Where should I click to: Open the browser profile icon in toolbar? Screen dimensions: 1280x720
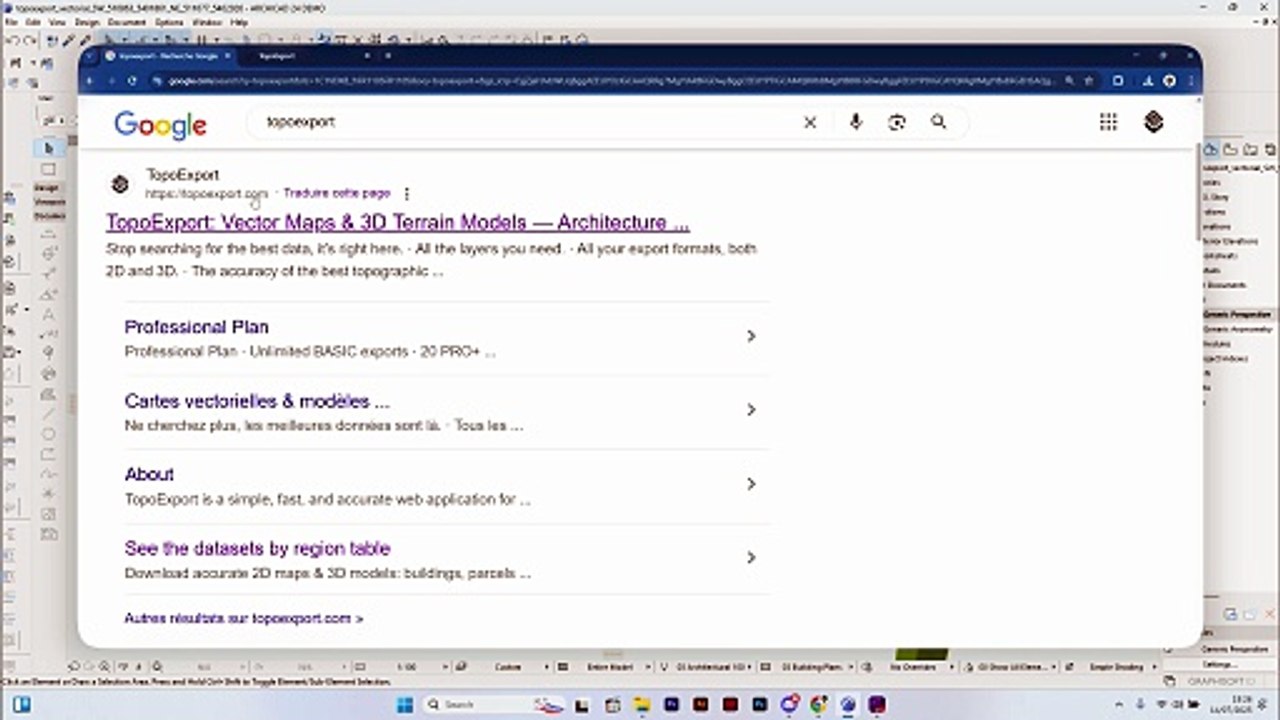pos(1167,81)
